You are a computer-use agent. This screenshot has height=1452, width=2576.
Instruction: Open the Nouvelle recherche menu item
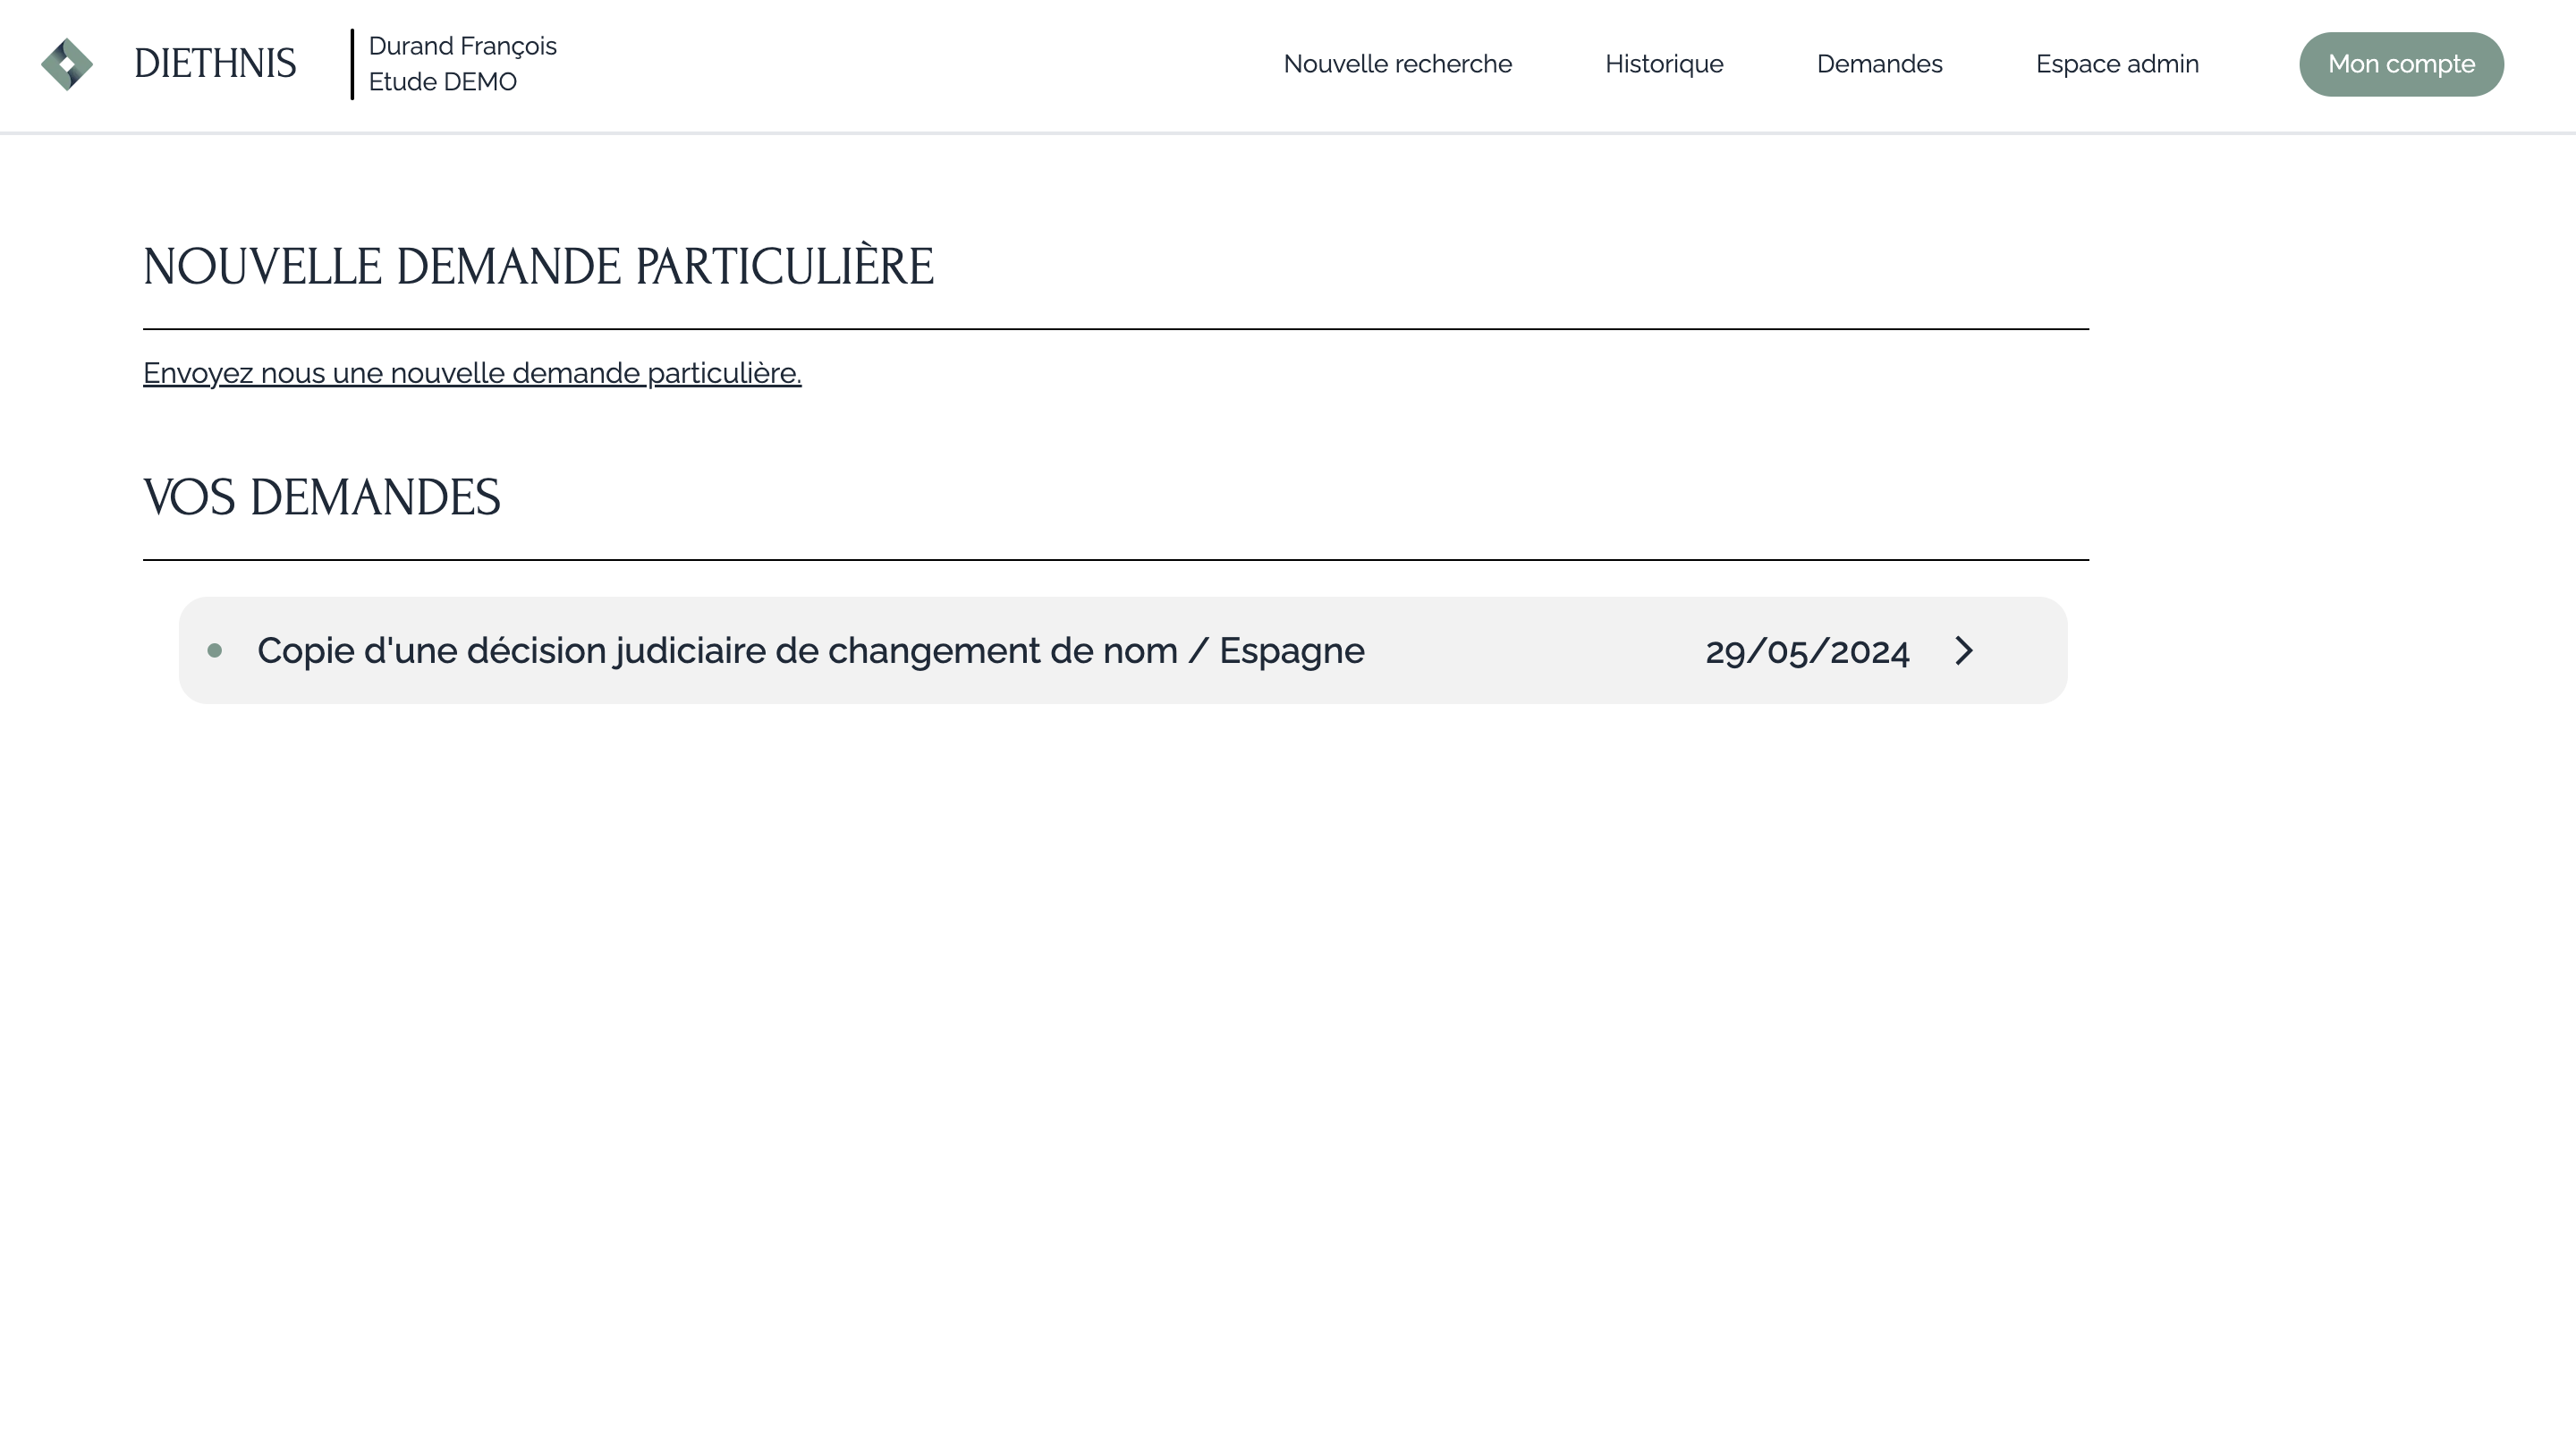[1397, 64]
